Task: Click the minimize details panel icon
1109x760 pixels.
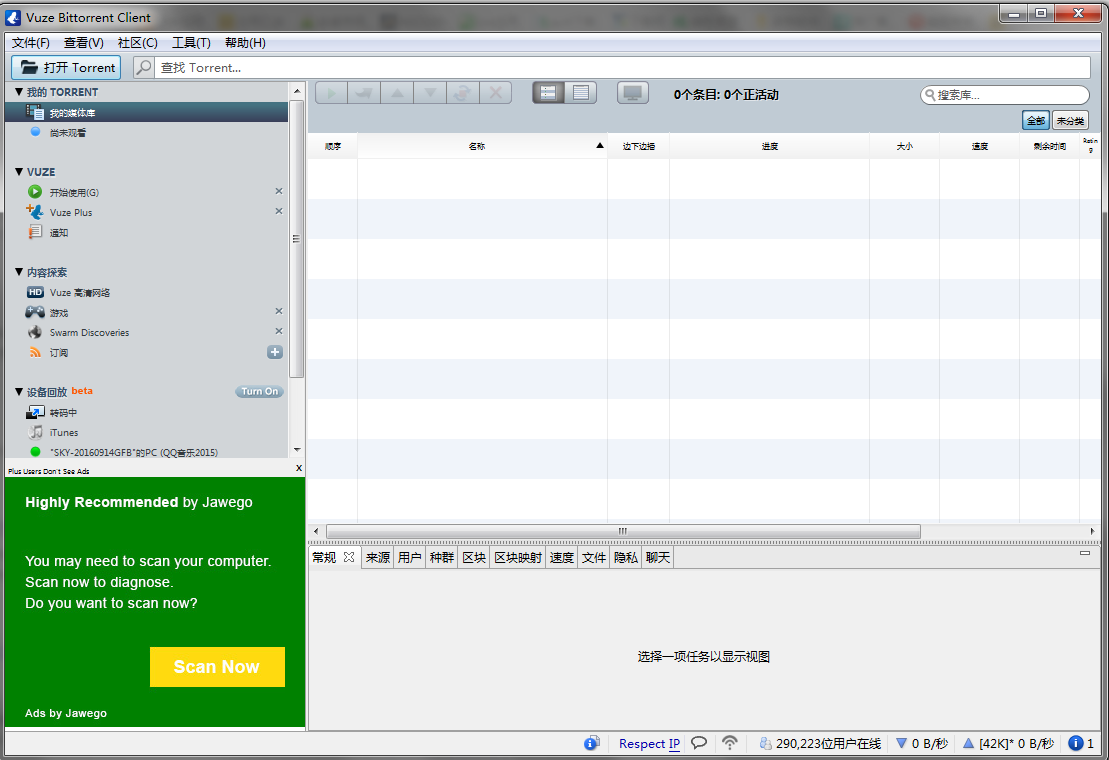Action: (x=1085, y=552)
